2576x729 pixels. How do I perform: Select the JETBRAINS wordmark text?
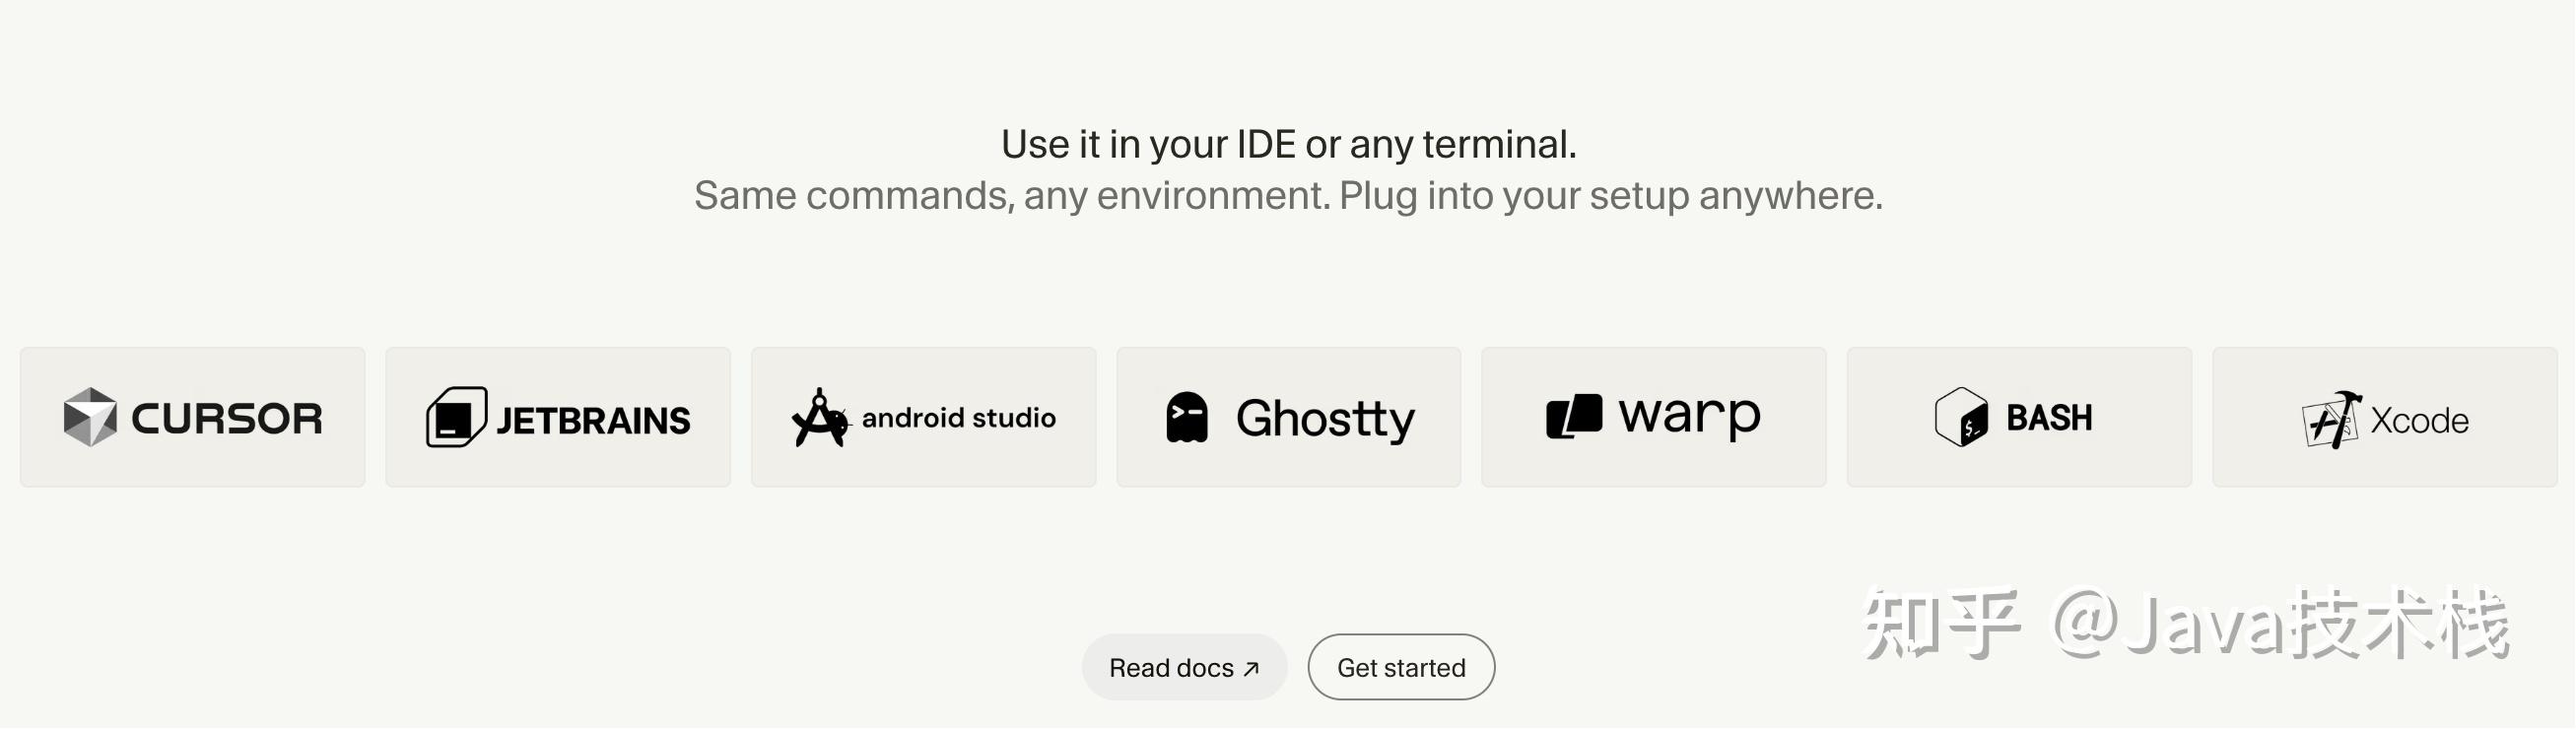(593, 420)
